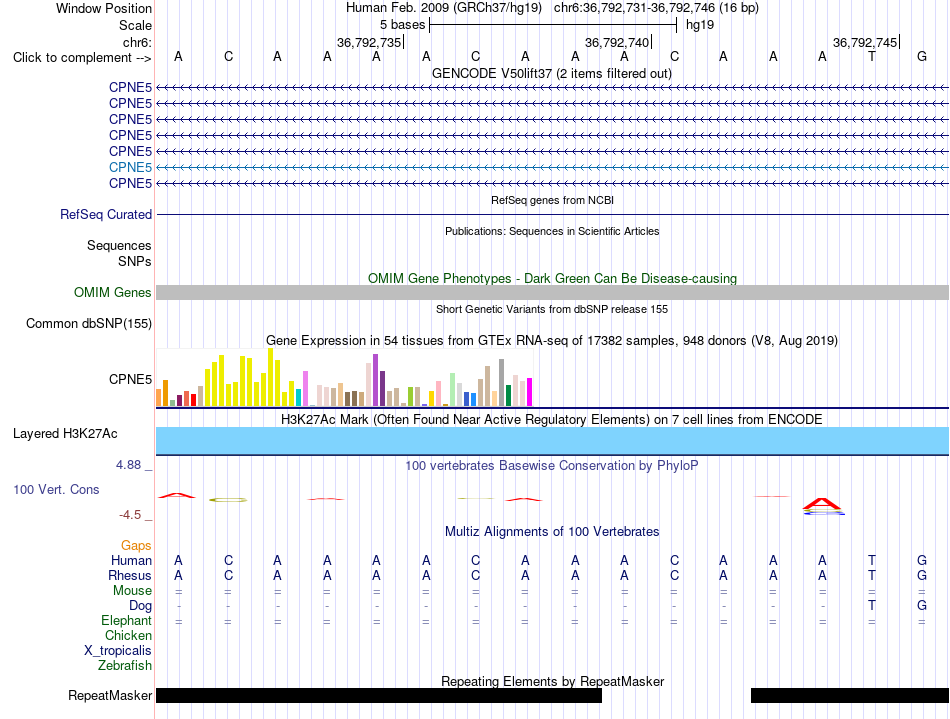Image resolution: width=950 pixels, height=719 pixels.
Task: Open the 100 Vert. Cons track label
Action: [56, 489]
